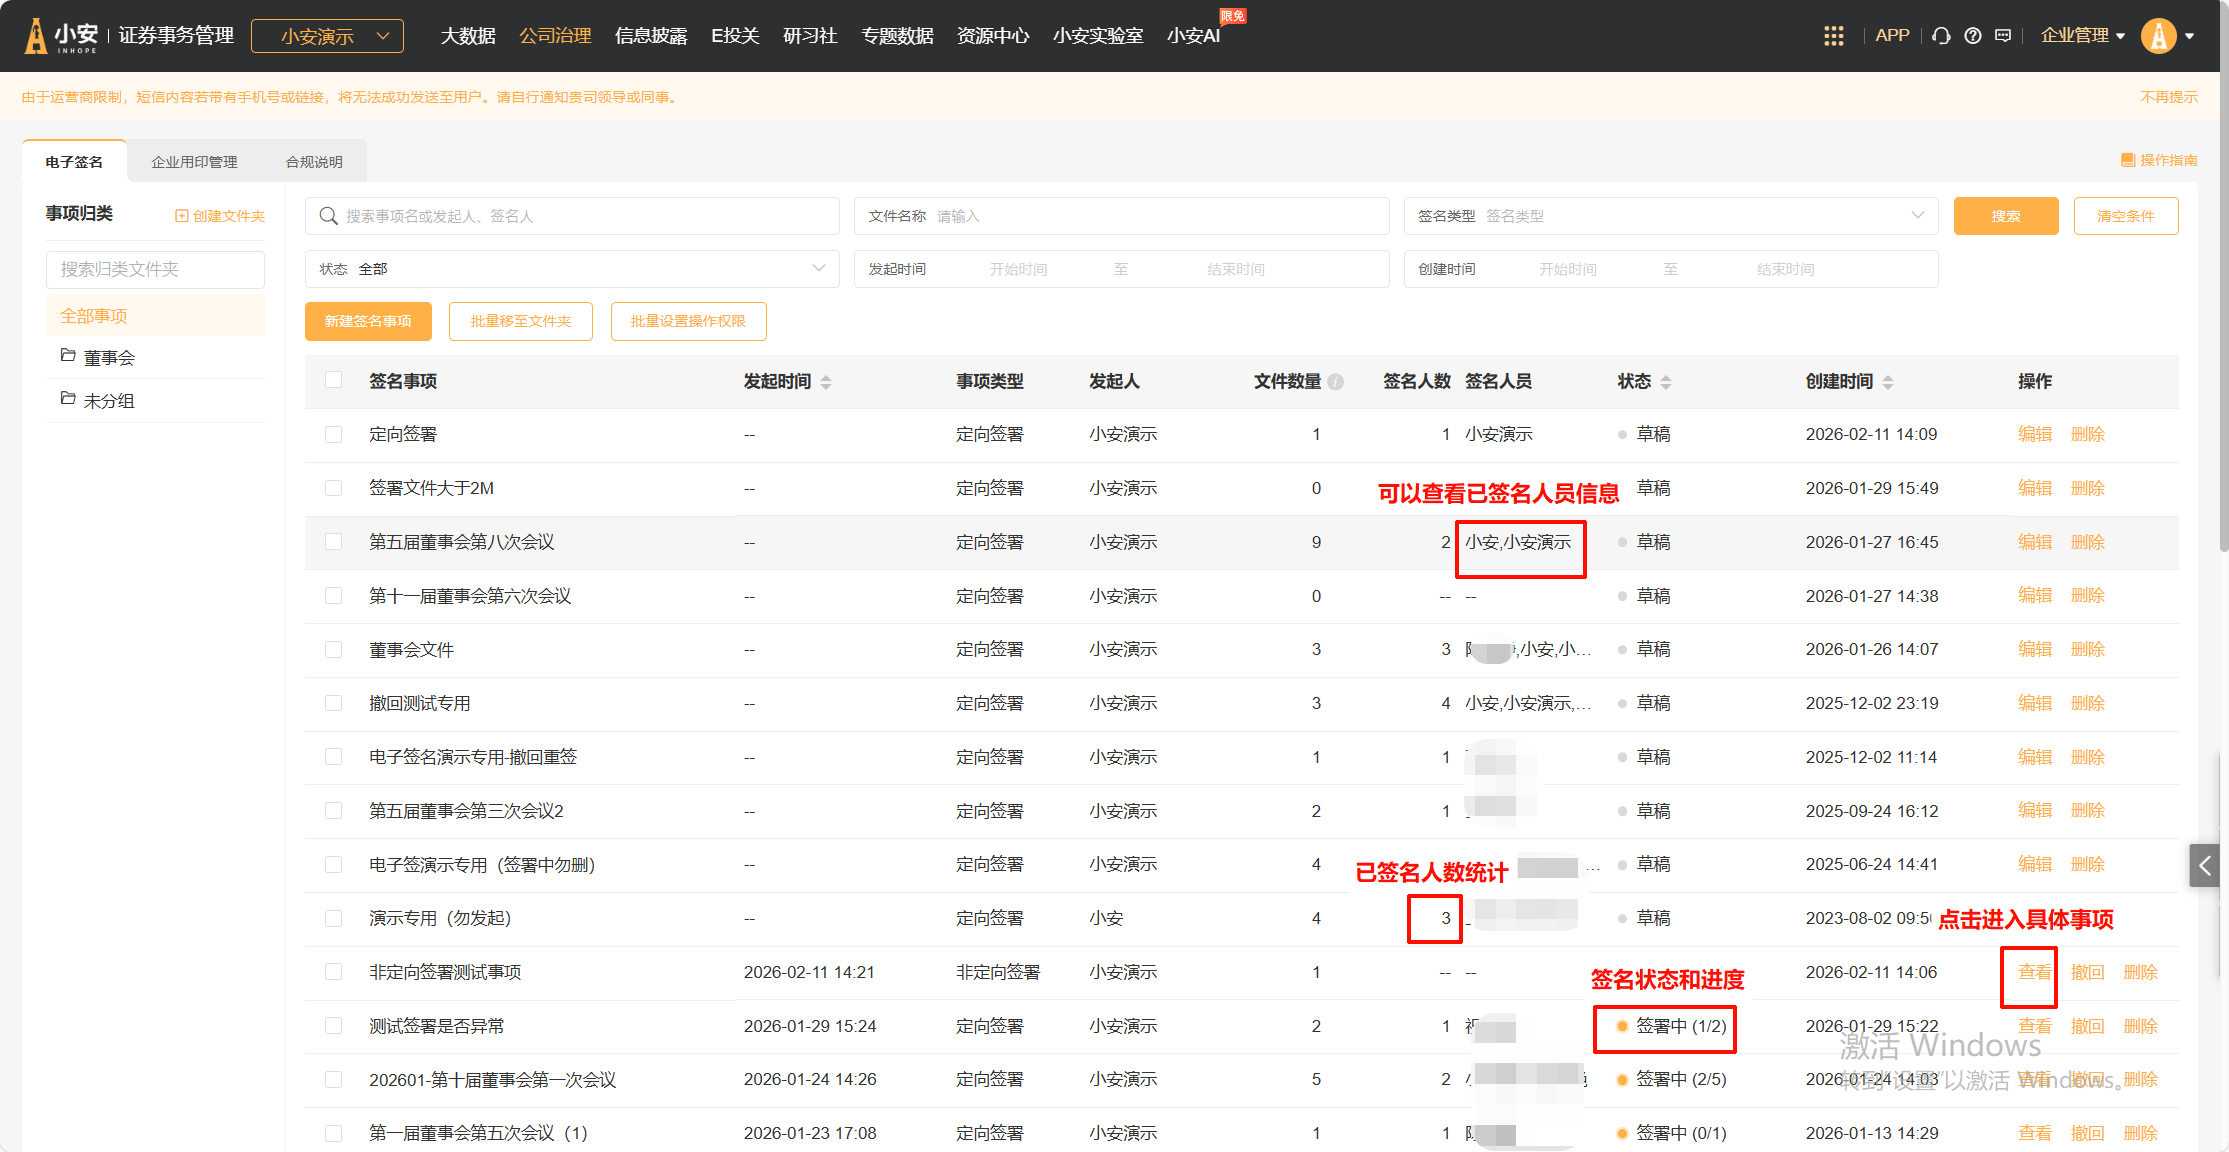2229x1152 pixels.
Task: Switch to the 企业用印管理 tab
Action: (x=194, y=162)
